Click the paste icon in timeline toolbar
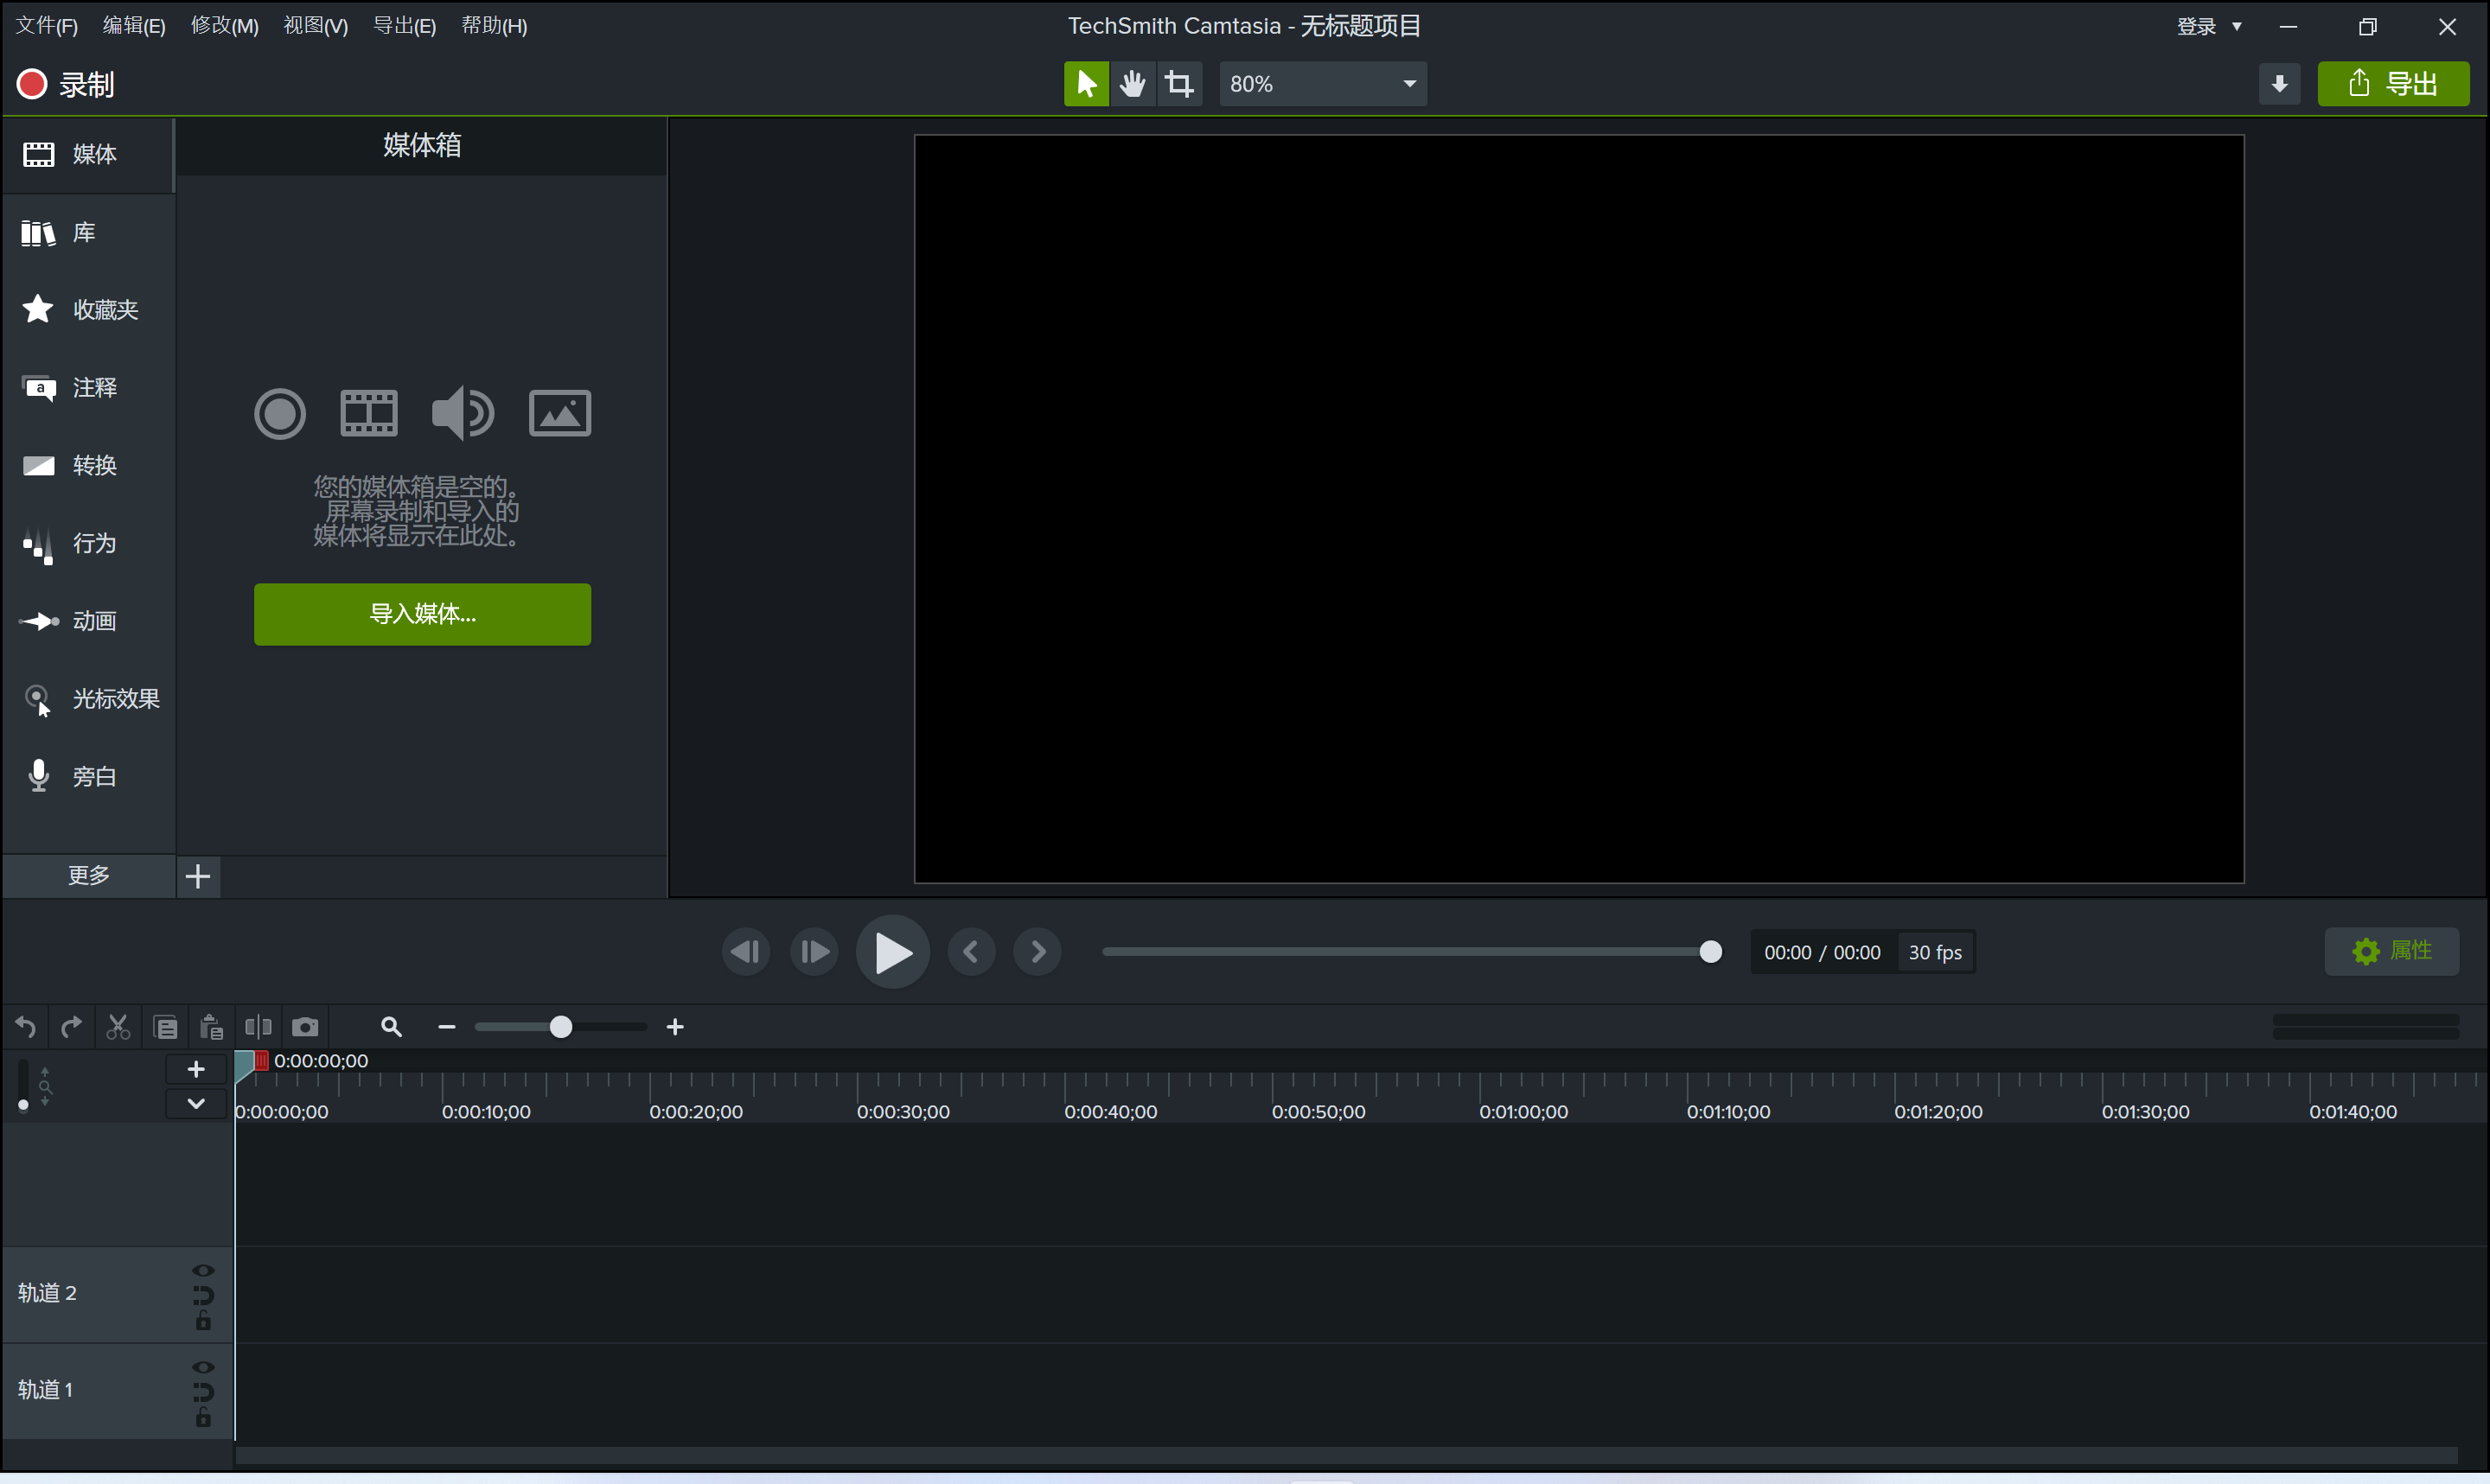 (x=211, y=1028)
